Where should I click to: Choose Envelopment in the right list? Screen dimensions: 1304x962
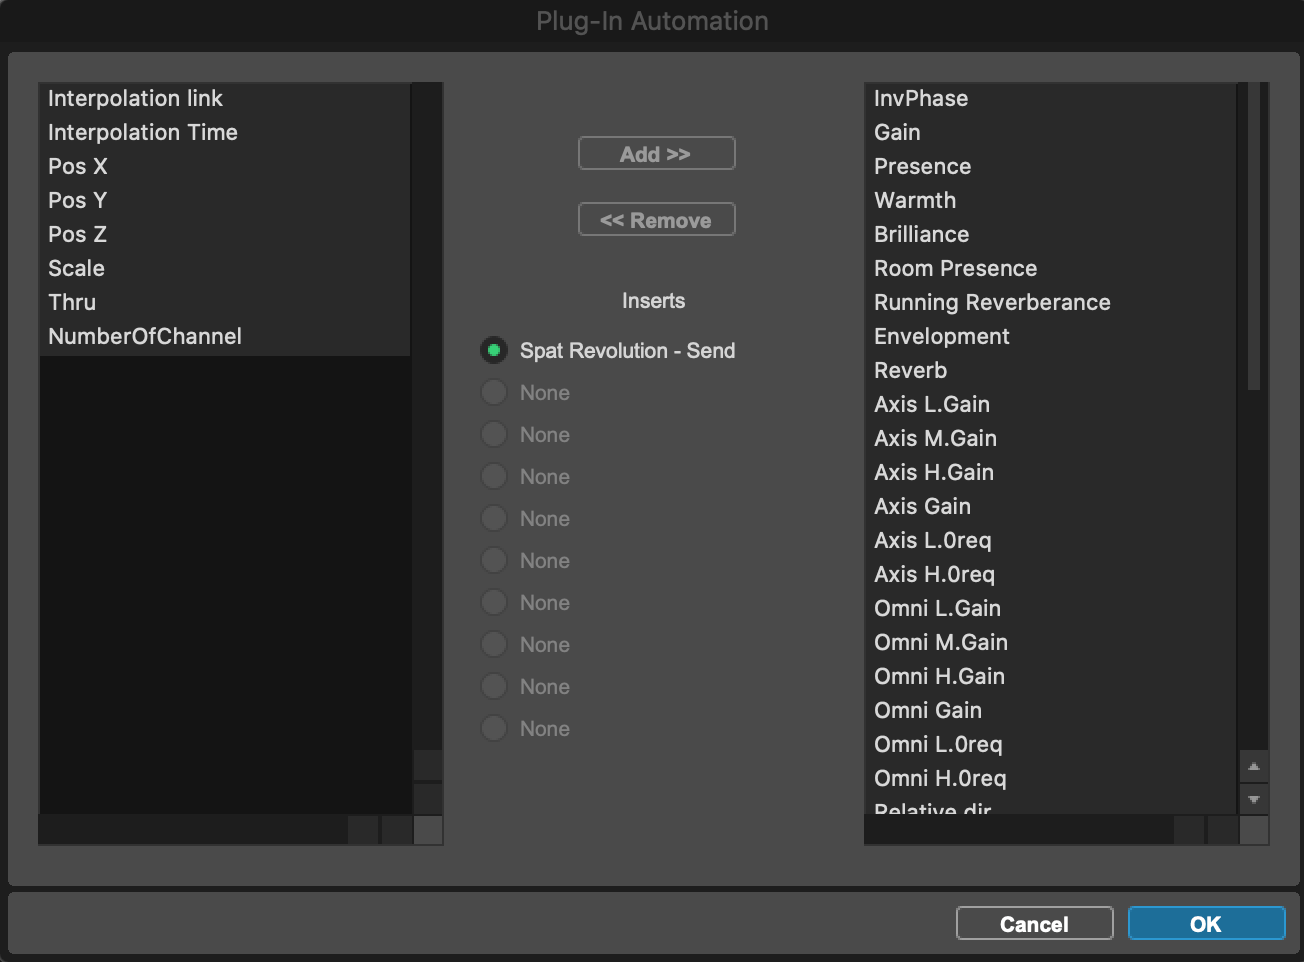(941, 336)
